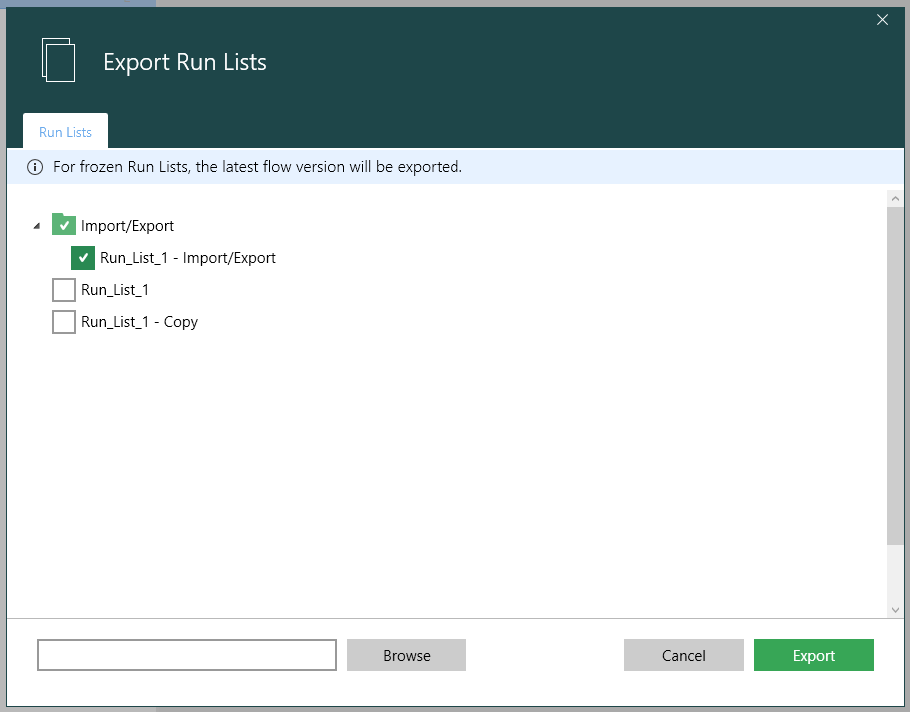Screen dimensions: 910x712
Task: Click the info icon beside the frozen notice
Action: 35,166
